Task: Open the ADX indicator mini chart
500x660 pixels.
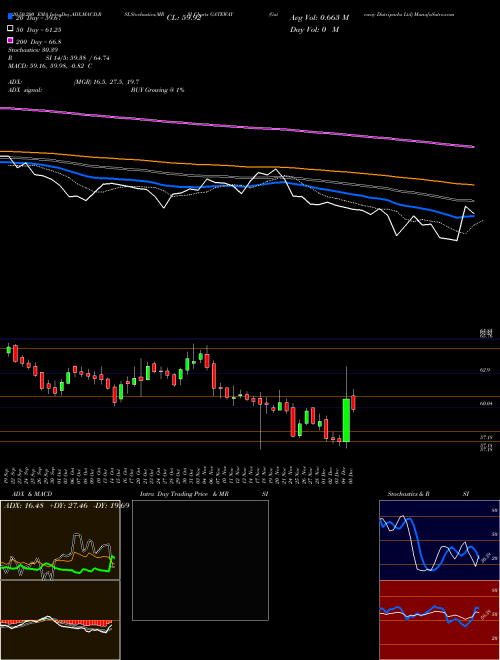Action: (x=60, y=540)
